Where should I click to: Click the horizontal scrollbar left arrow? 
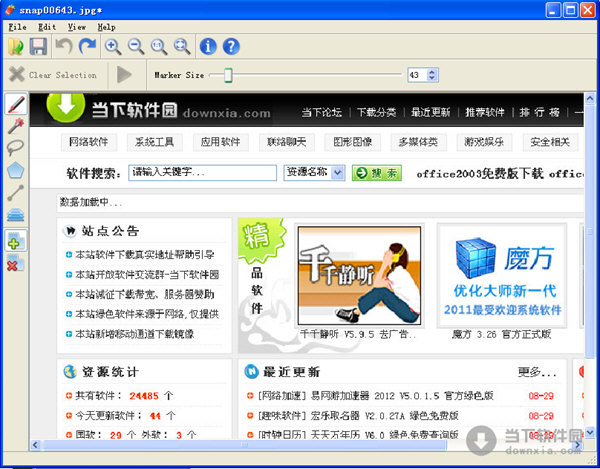coord(36,445)
